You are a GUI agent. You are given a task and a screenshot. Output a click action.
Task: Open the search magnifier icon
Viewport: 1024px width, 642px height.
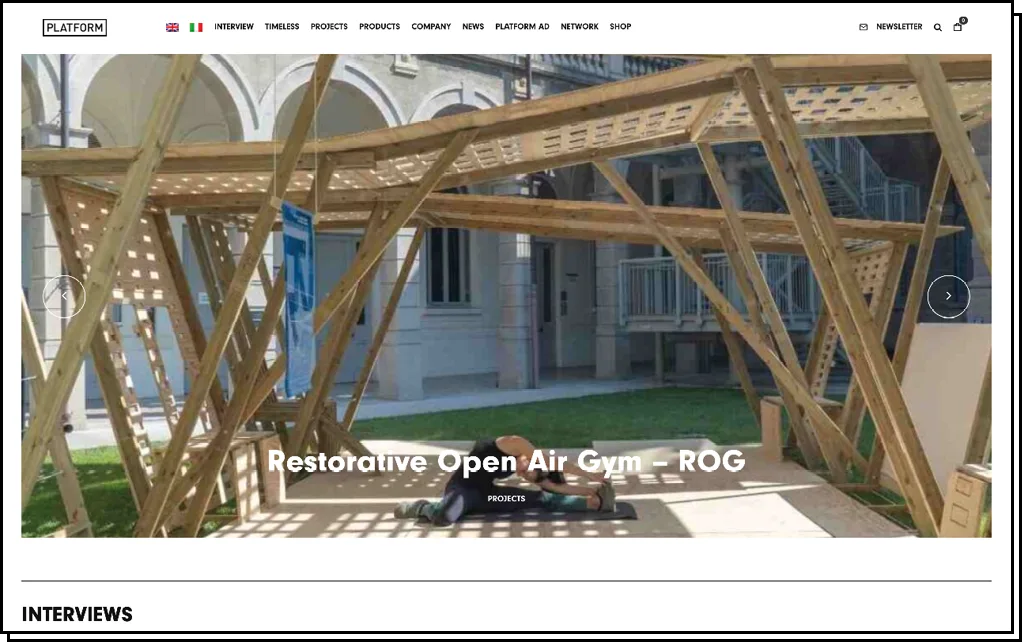coord(938,27)
